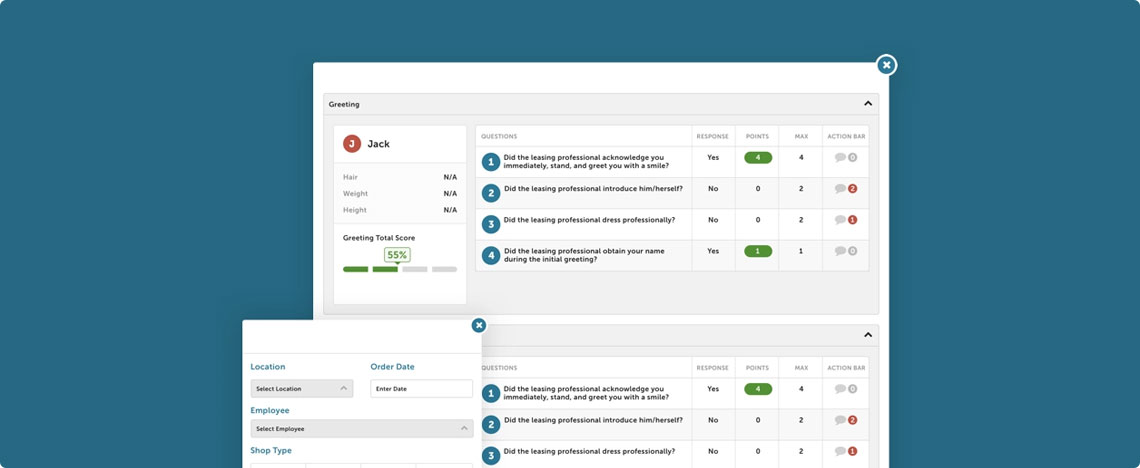The height and width of the screenshot is (468, 1140).
Task: Click the Greeting section title
Action: (344, 105)
